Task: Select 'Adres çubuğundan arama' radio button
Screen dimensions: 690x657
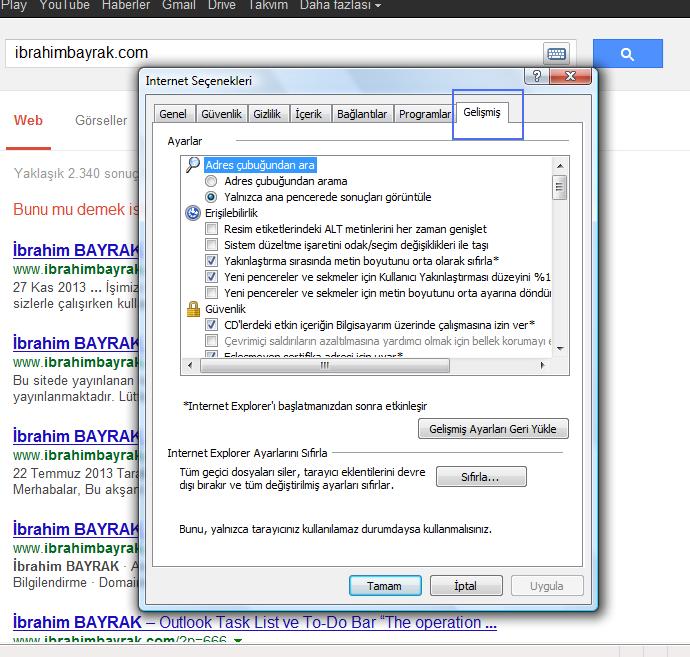Action: coord(211,181)
